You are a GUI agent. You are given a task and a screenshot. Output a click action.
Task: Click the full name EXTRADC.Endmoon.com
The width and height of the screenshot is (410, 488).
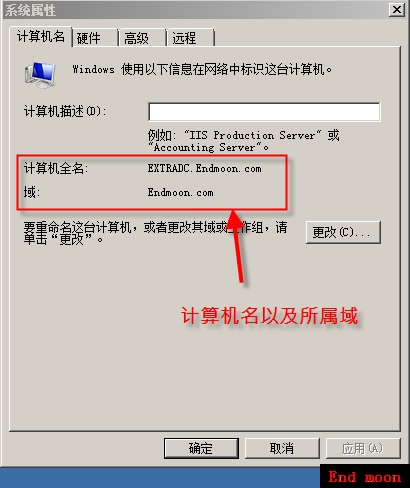(204, 168)
